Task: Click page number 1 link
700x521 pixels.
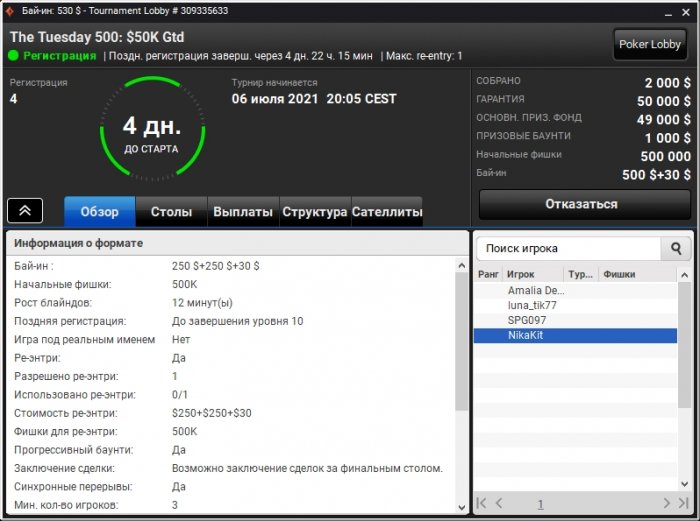Action: pyautogui.click(x=540, y=504)
